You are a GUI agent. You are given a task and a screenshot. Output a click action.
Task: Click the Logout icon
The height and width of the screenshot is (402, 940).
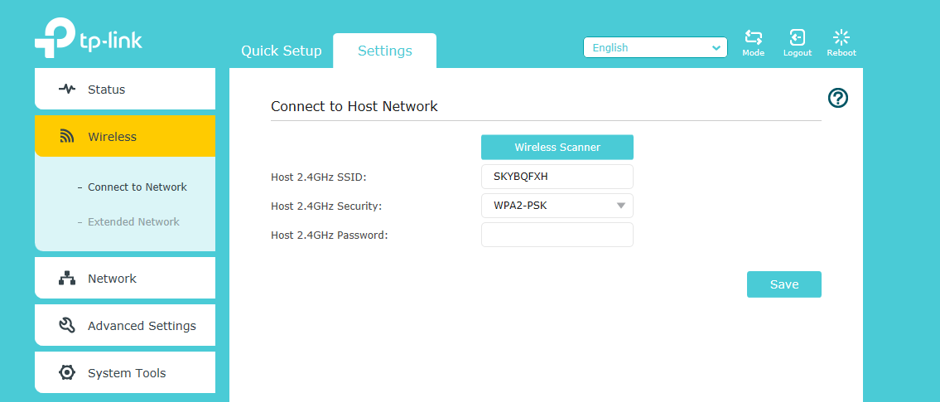[x=797, y=38]
